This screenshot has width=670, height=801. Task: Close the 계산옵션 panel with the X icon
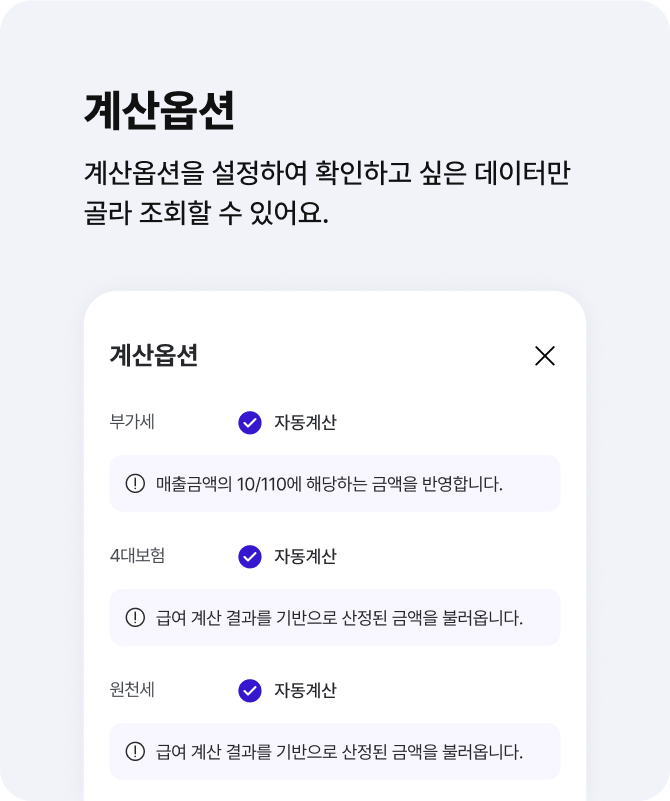[x=545, y=356]
